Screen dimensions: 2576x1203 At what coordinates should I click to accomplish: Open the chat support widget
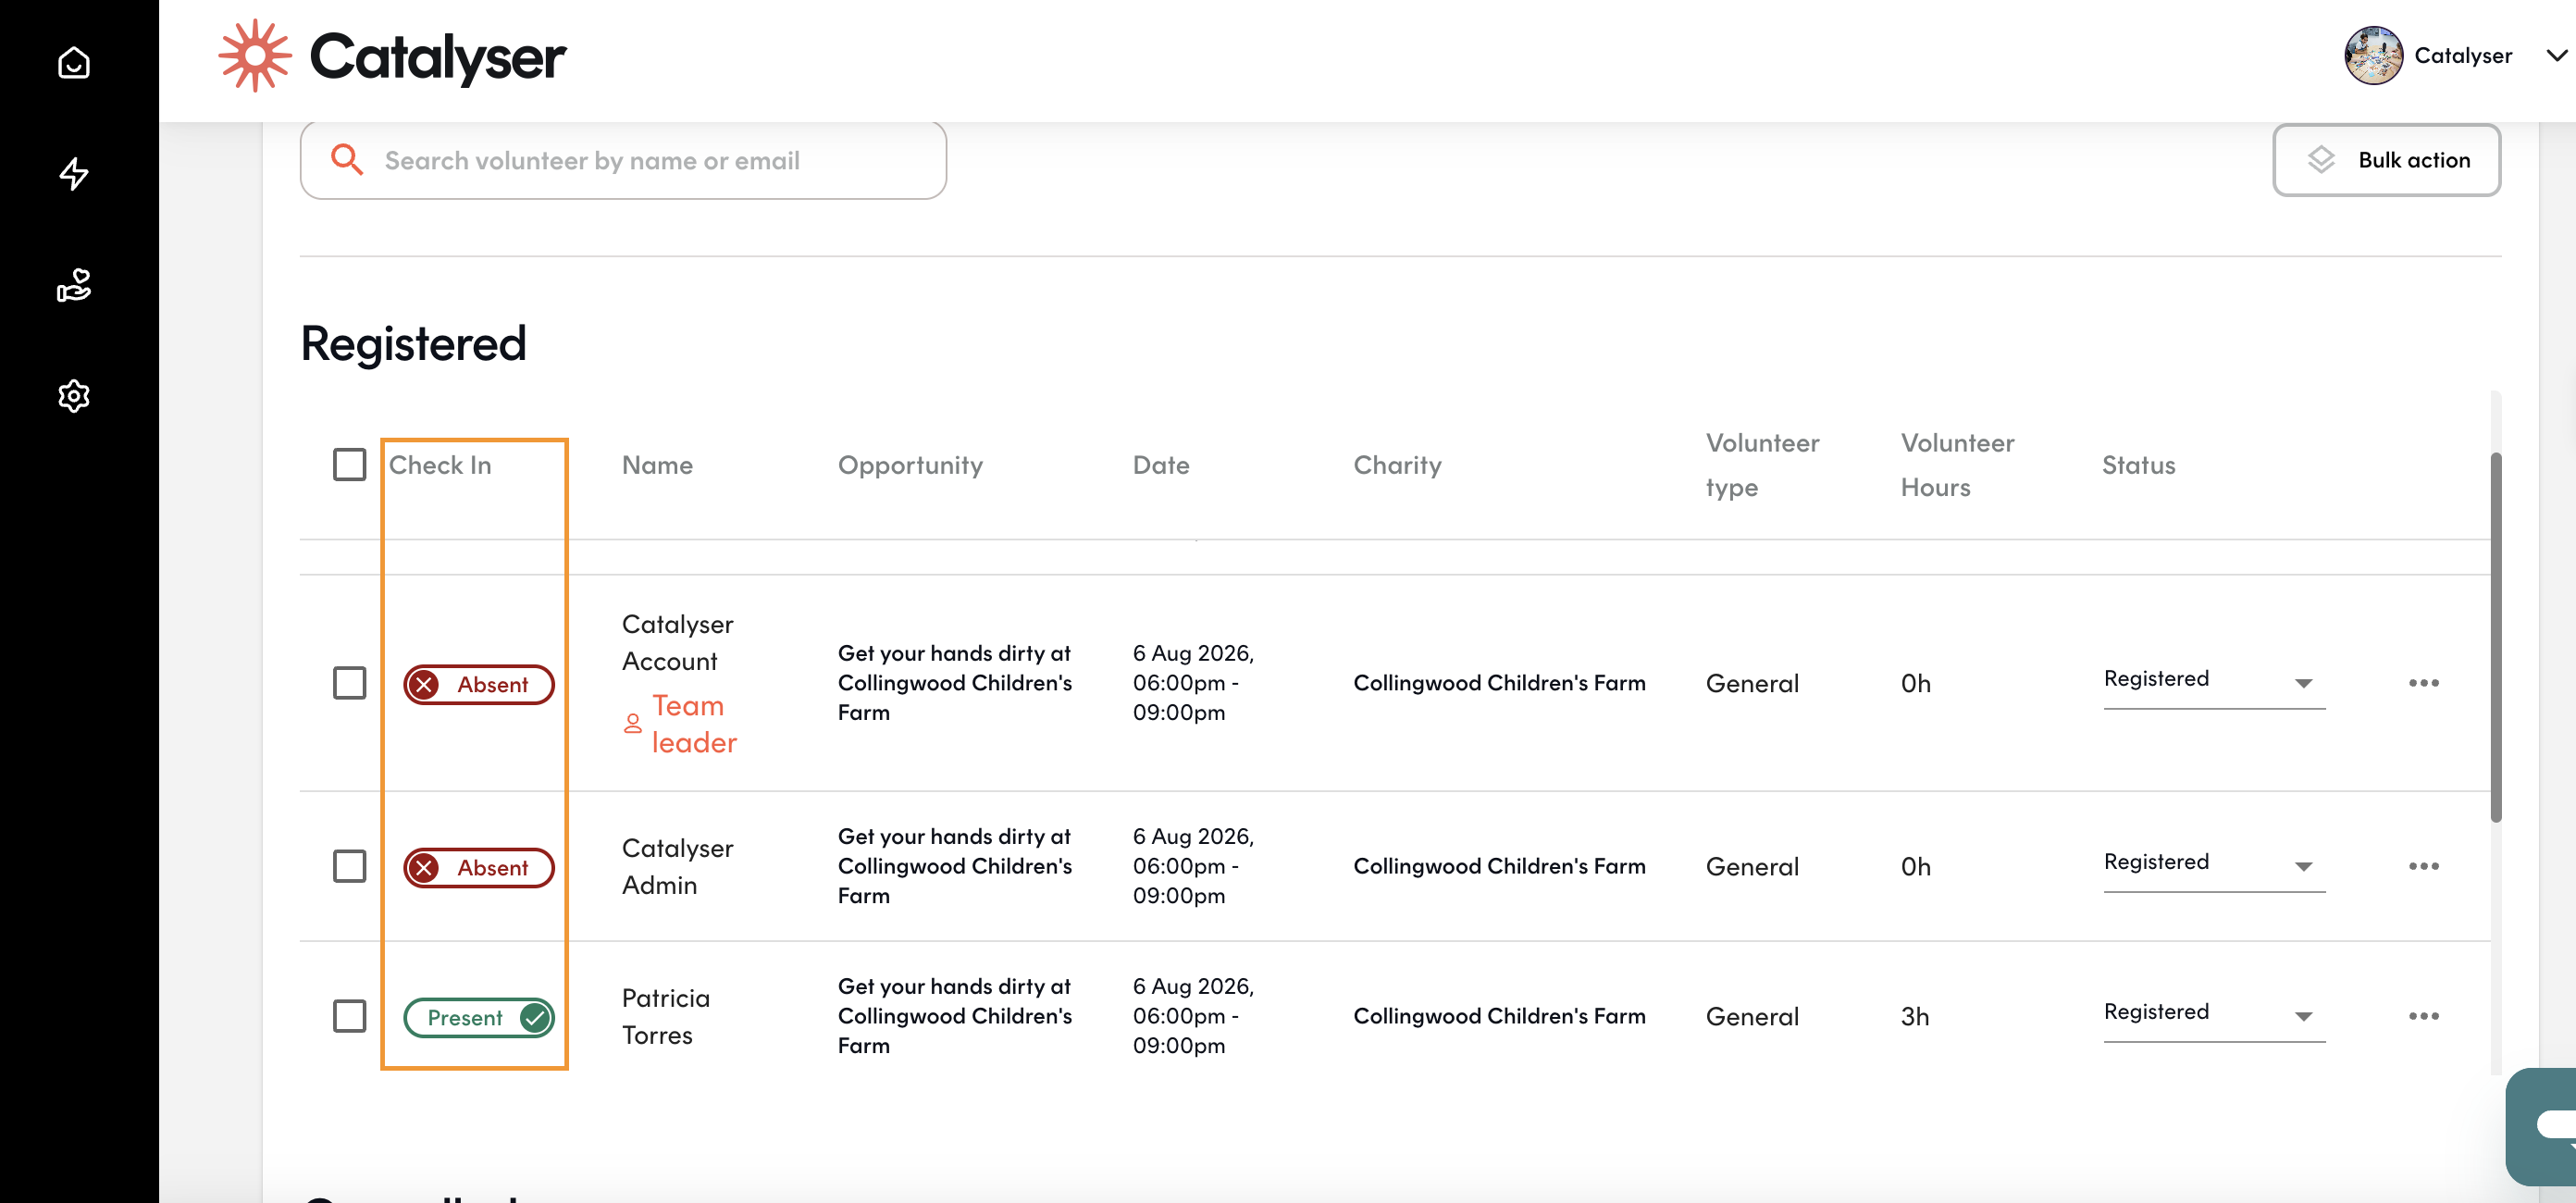[x=2543, y=1126]
